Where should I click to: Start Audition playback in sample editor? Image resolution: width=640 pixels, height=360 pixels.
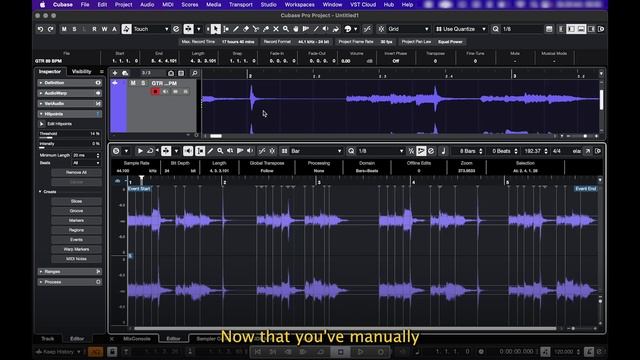[140, 151]
